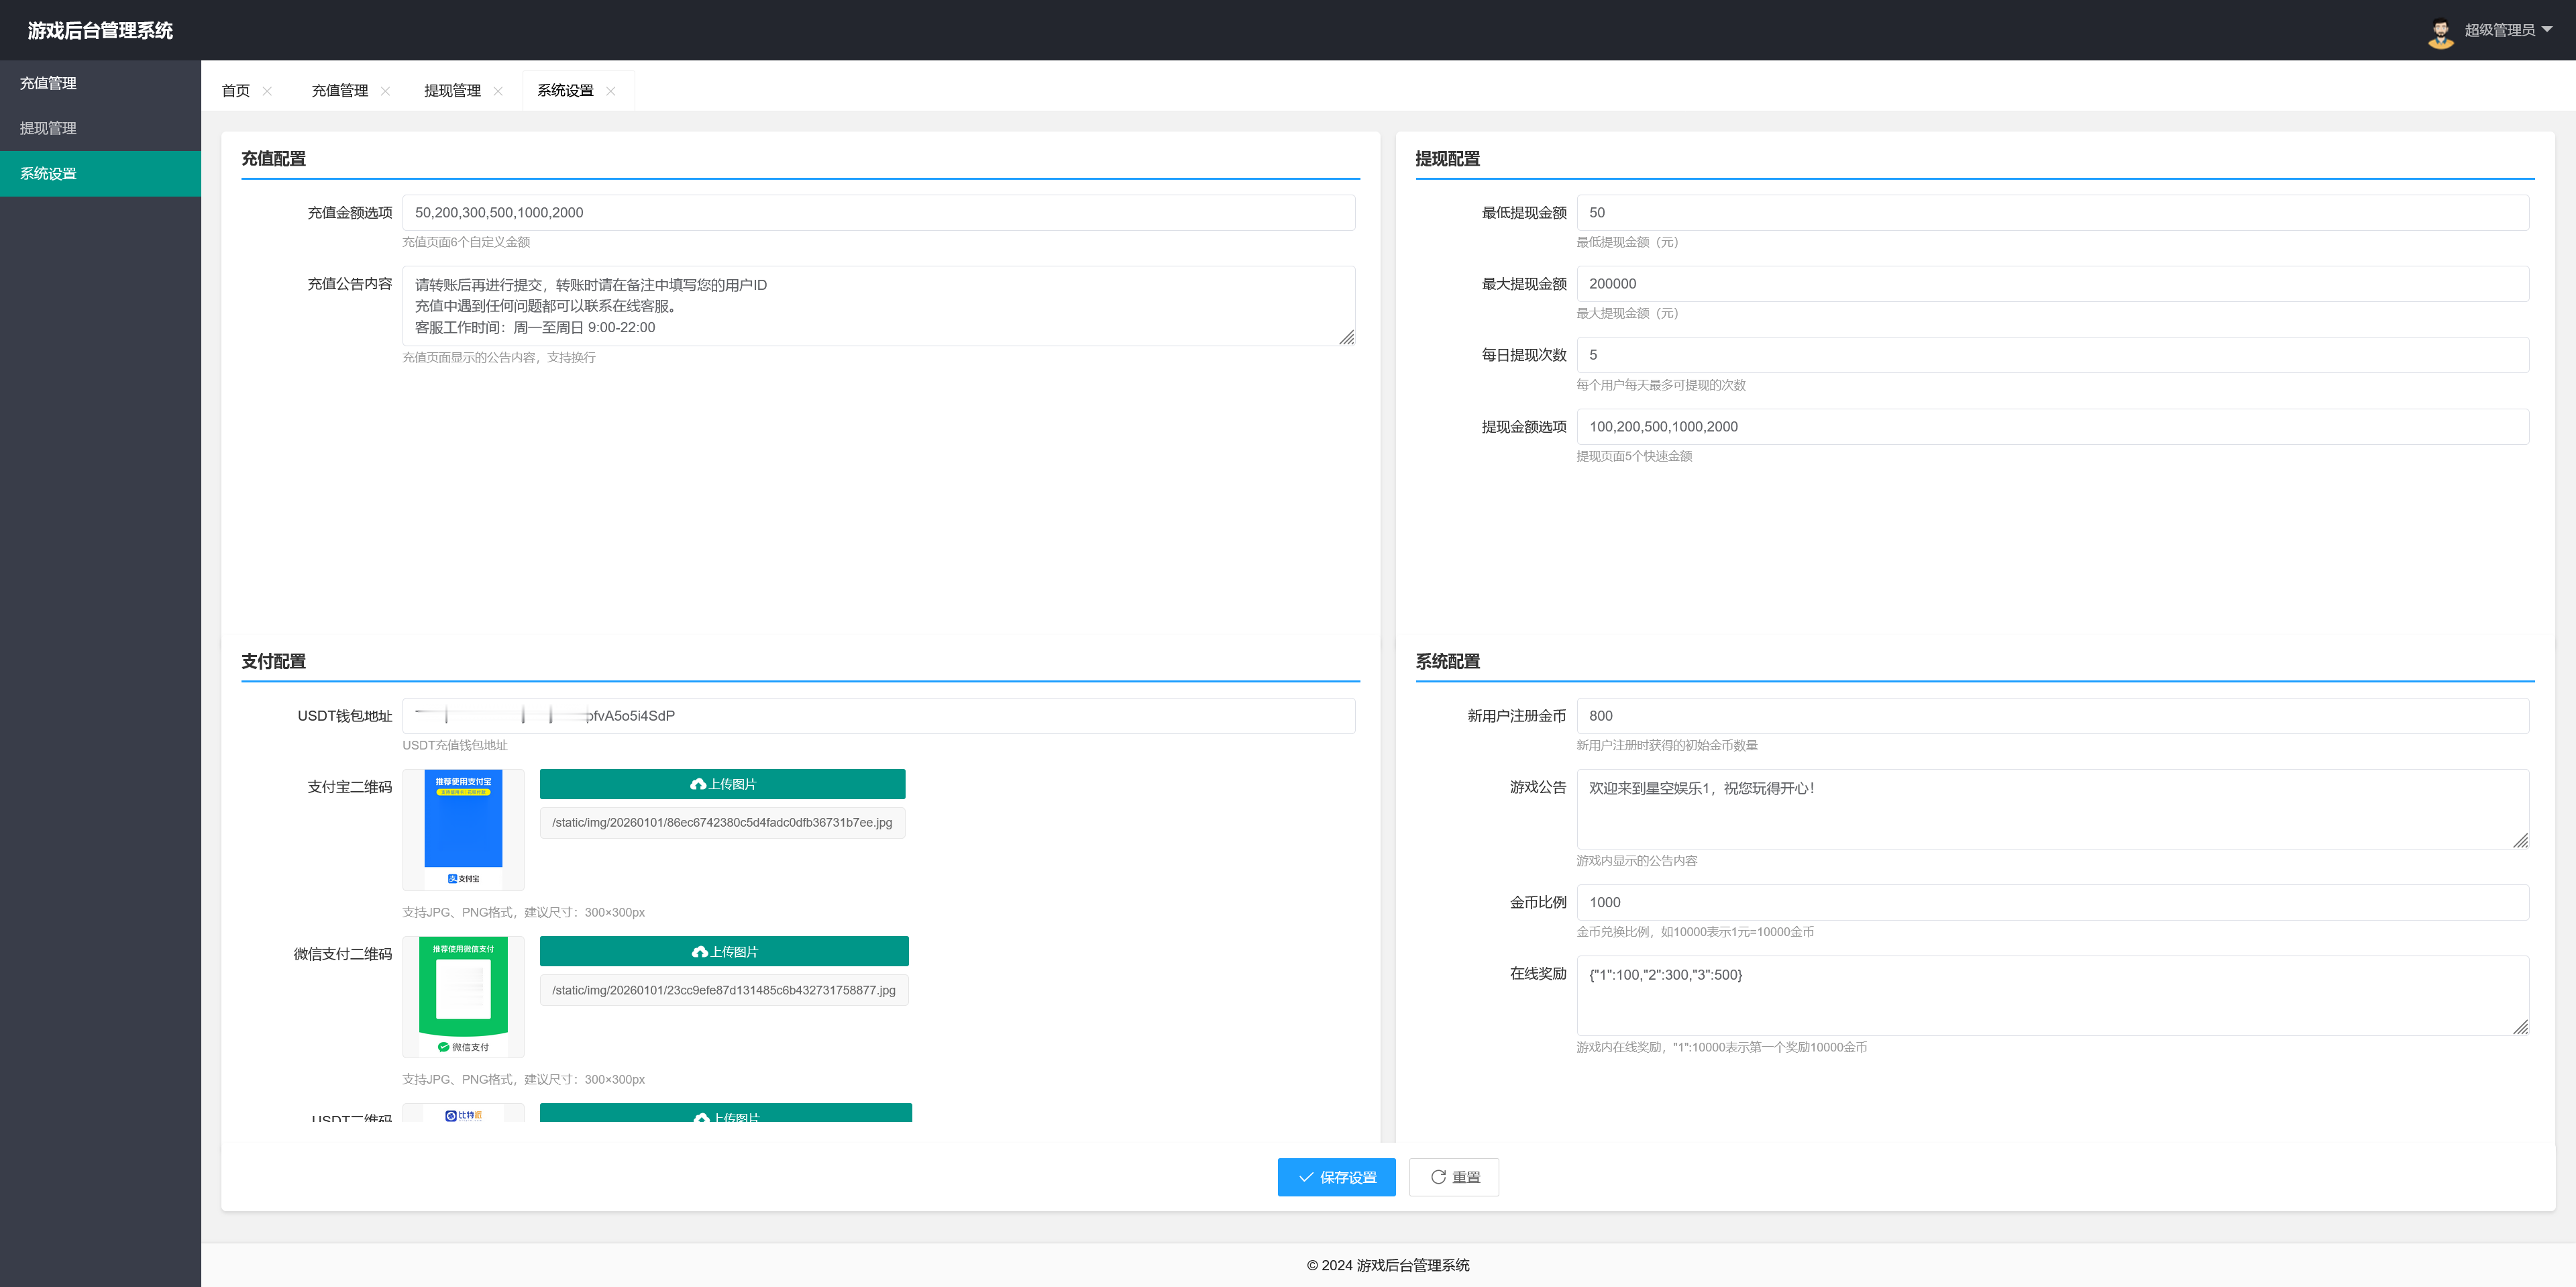Close the 提现管理 tab X icon
The width and height of the screenshot is (2576, 1287).
[498, 91]
